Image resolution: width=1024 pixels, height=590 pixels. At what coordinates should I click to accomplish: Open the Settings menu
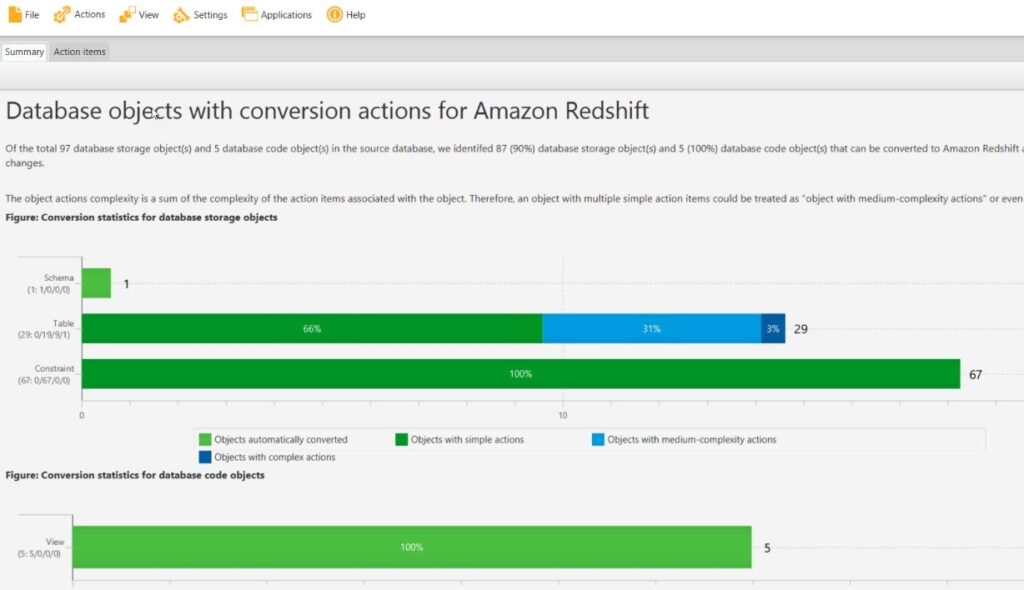(x=200, y=14)
